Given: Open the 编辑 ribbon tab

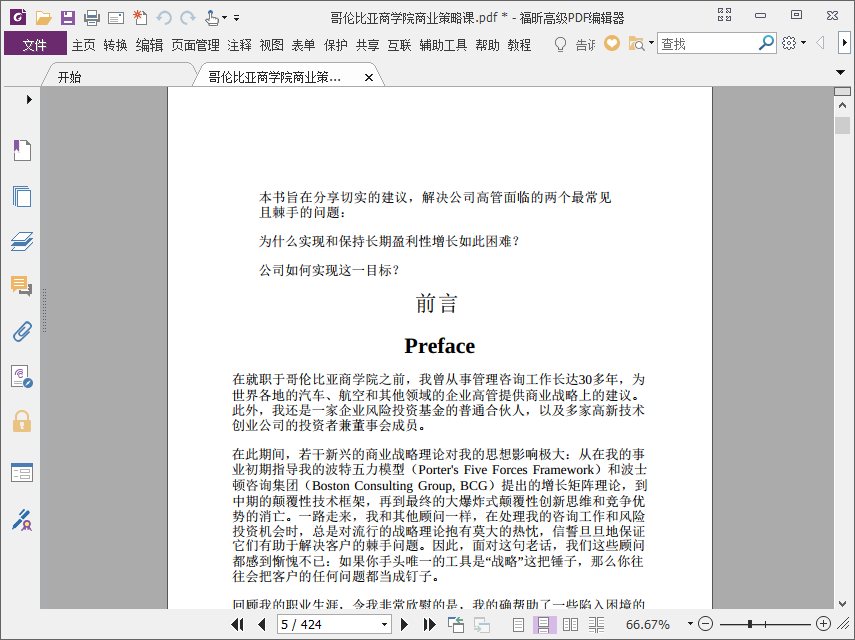Looking at the screenshot, I should coord(149,45).
